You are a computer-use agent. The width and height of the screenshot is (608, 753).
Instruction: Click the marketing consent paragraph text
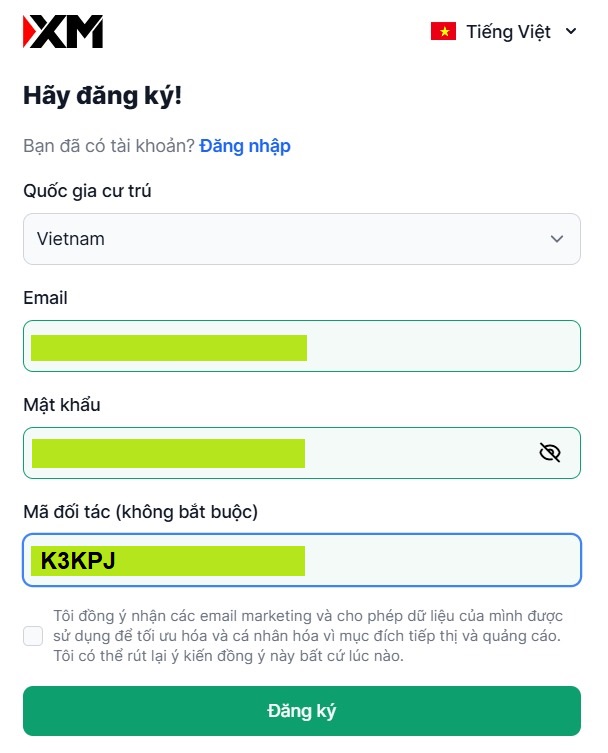(308, 635)
